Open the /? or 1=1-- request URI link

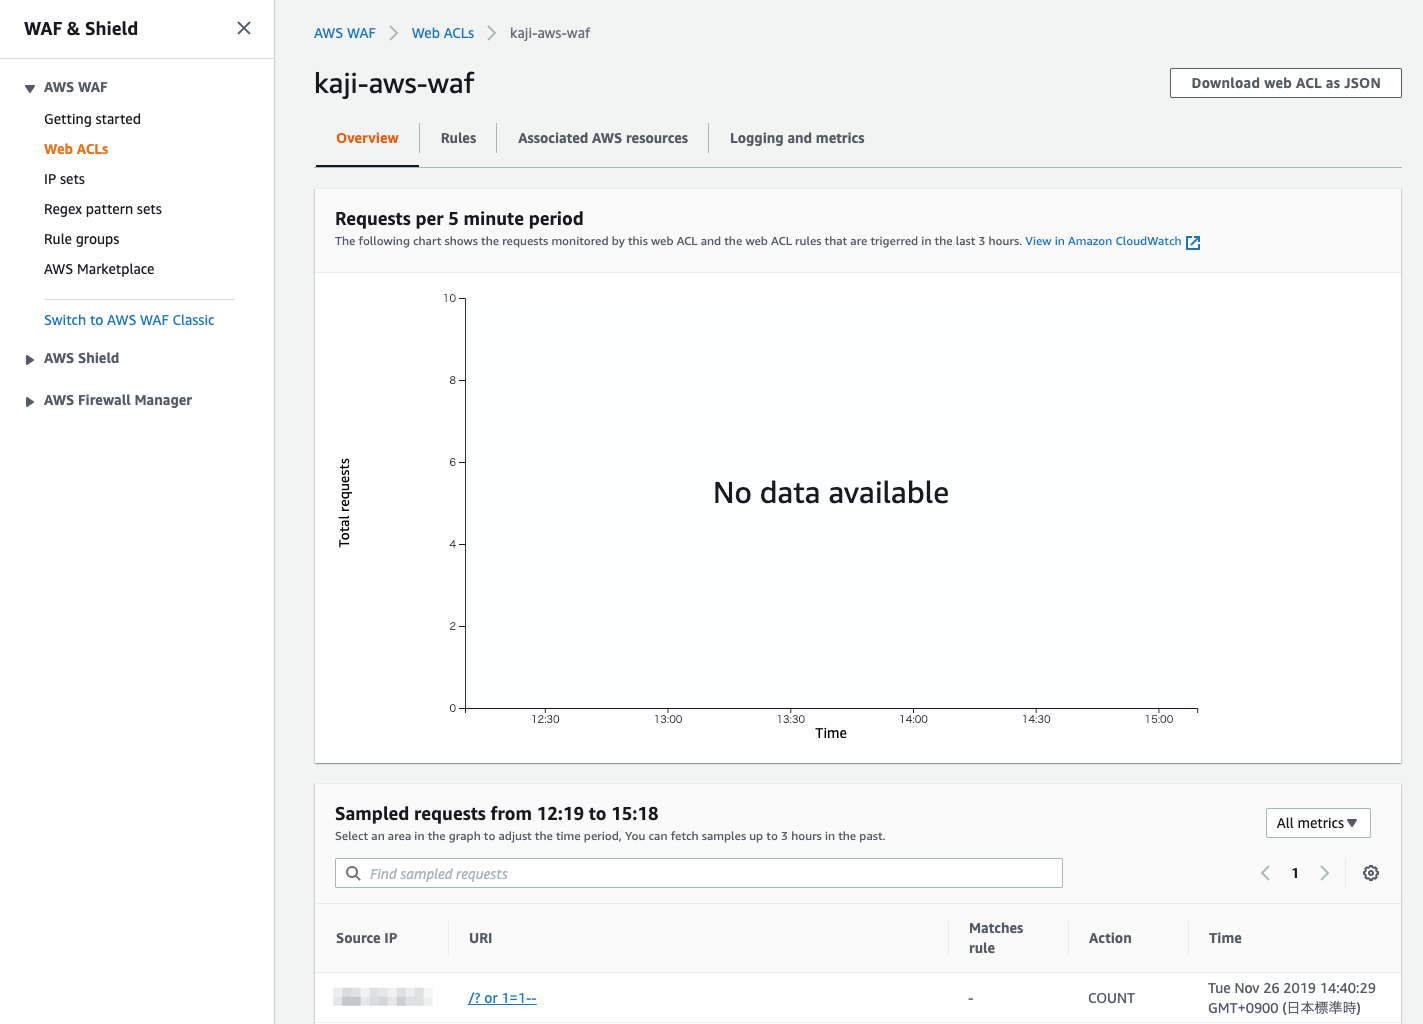coord(502,997)
